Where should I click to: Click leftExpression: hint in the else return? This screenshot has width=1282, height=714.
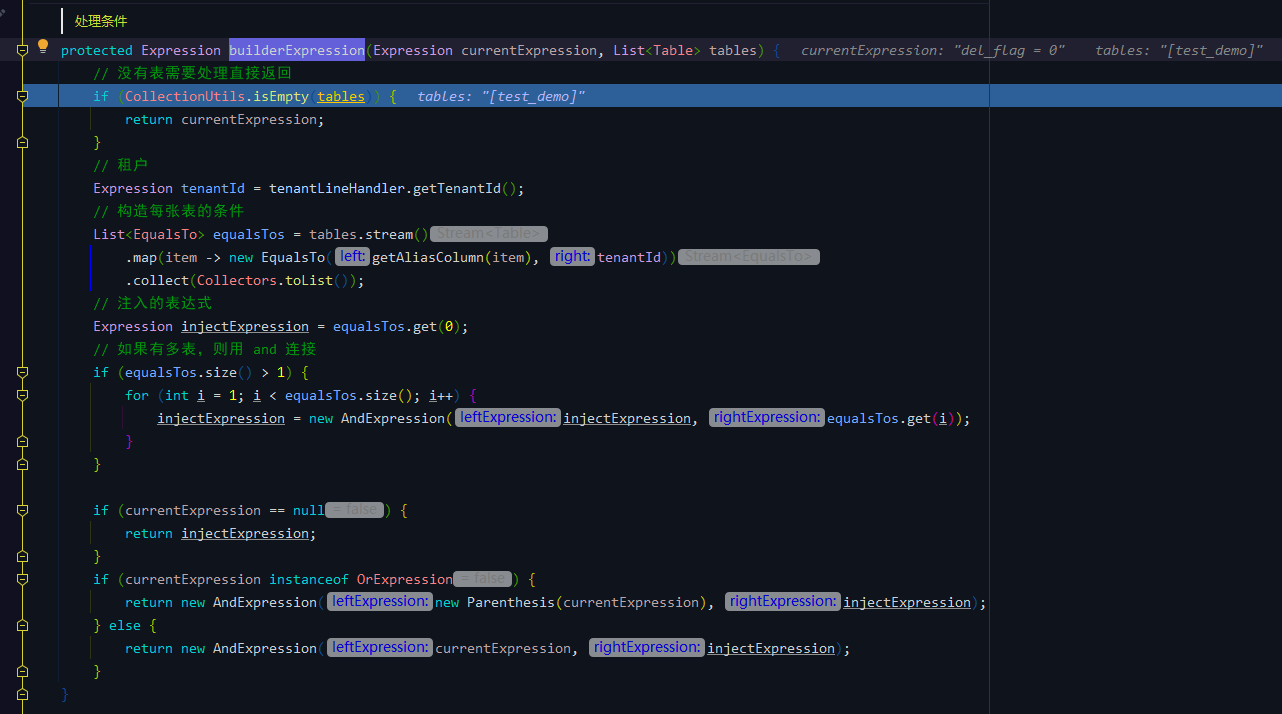381,648
